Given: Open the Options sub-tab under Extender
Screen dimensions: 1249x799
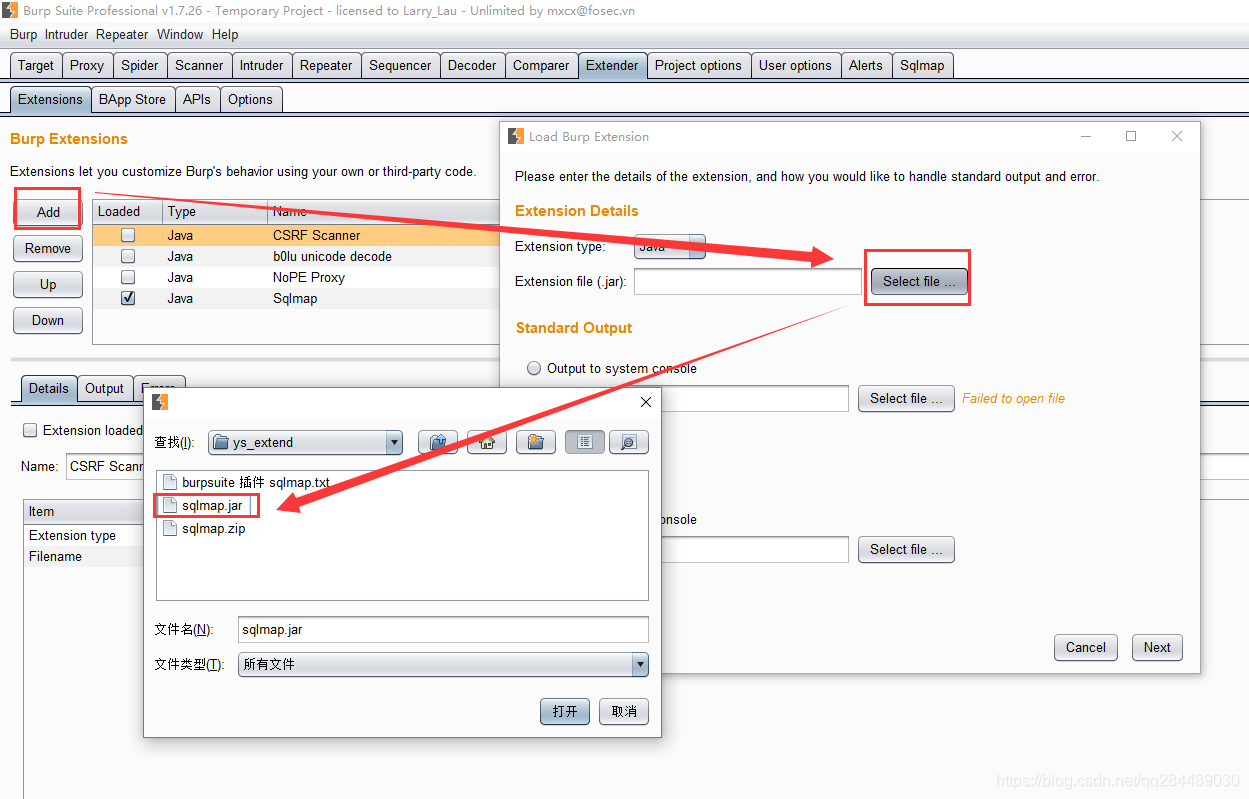Looking at the screenshot, I should coord(250,99).
